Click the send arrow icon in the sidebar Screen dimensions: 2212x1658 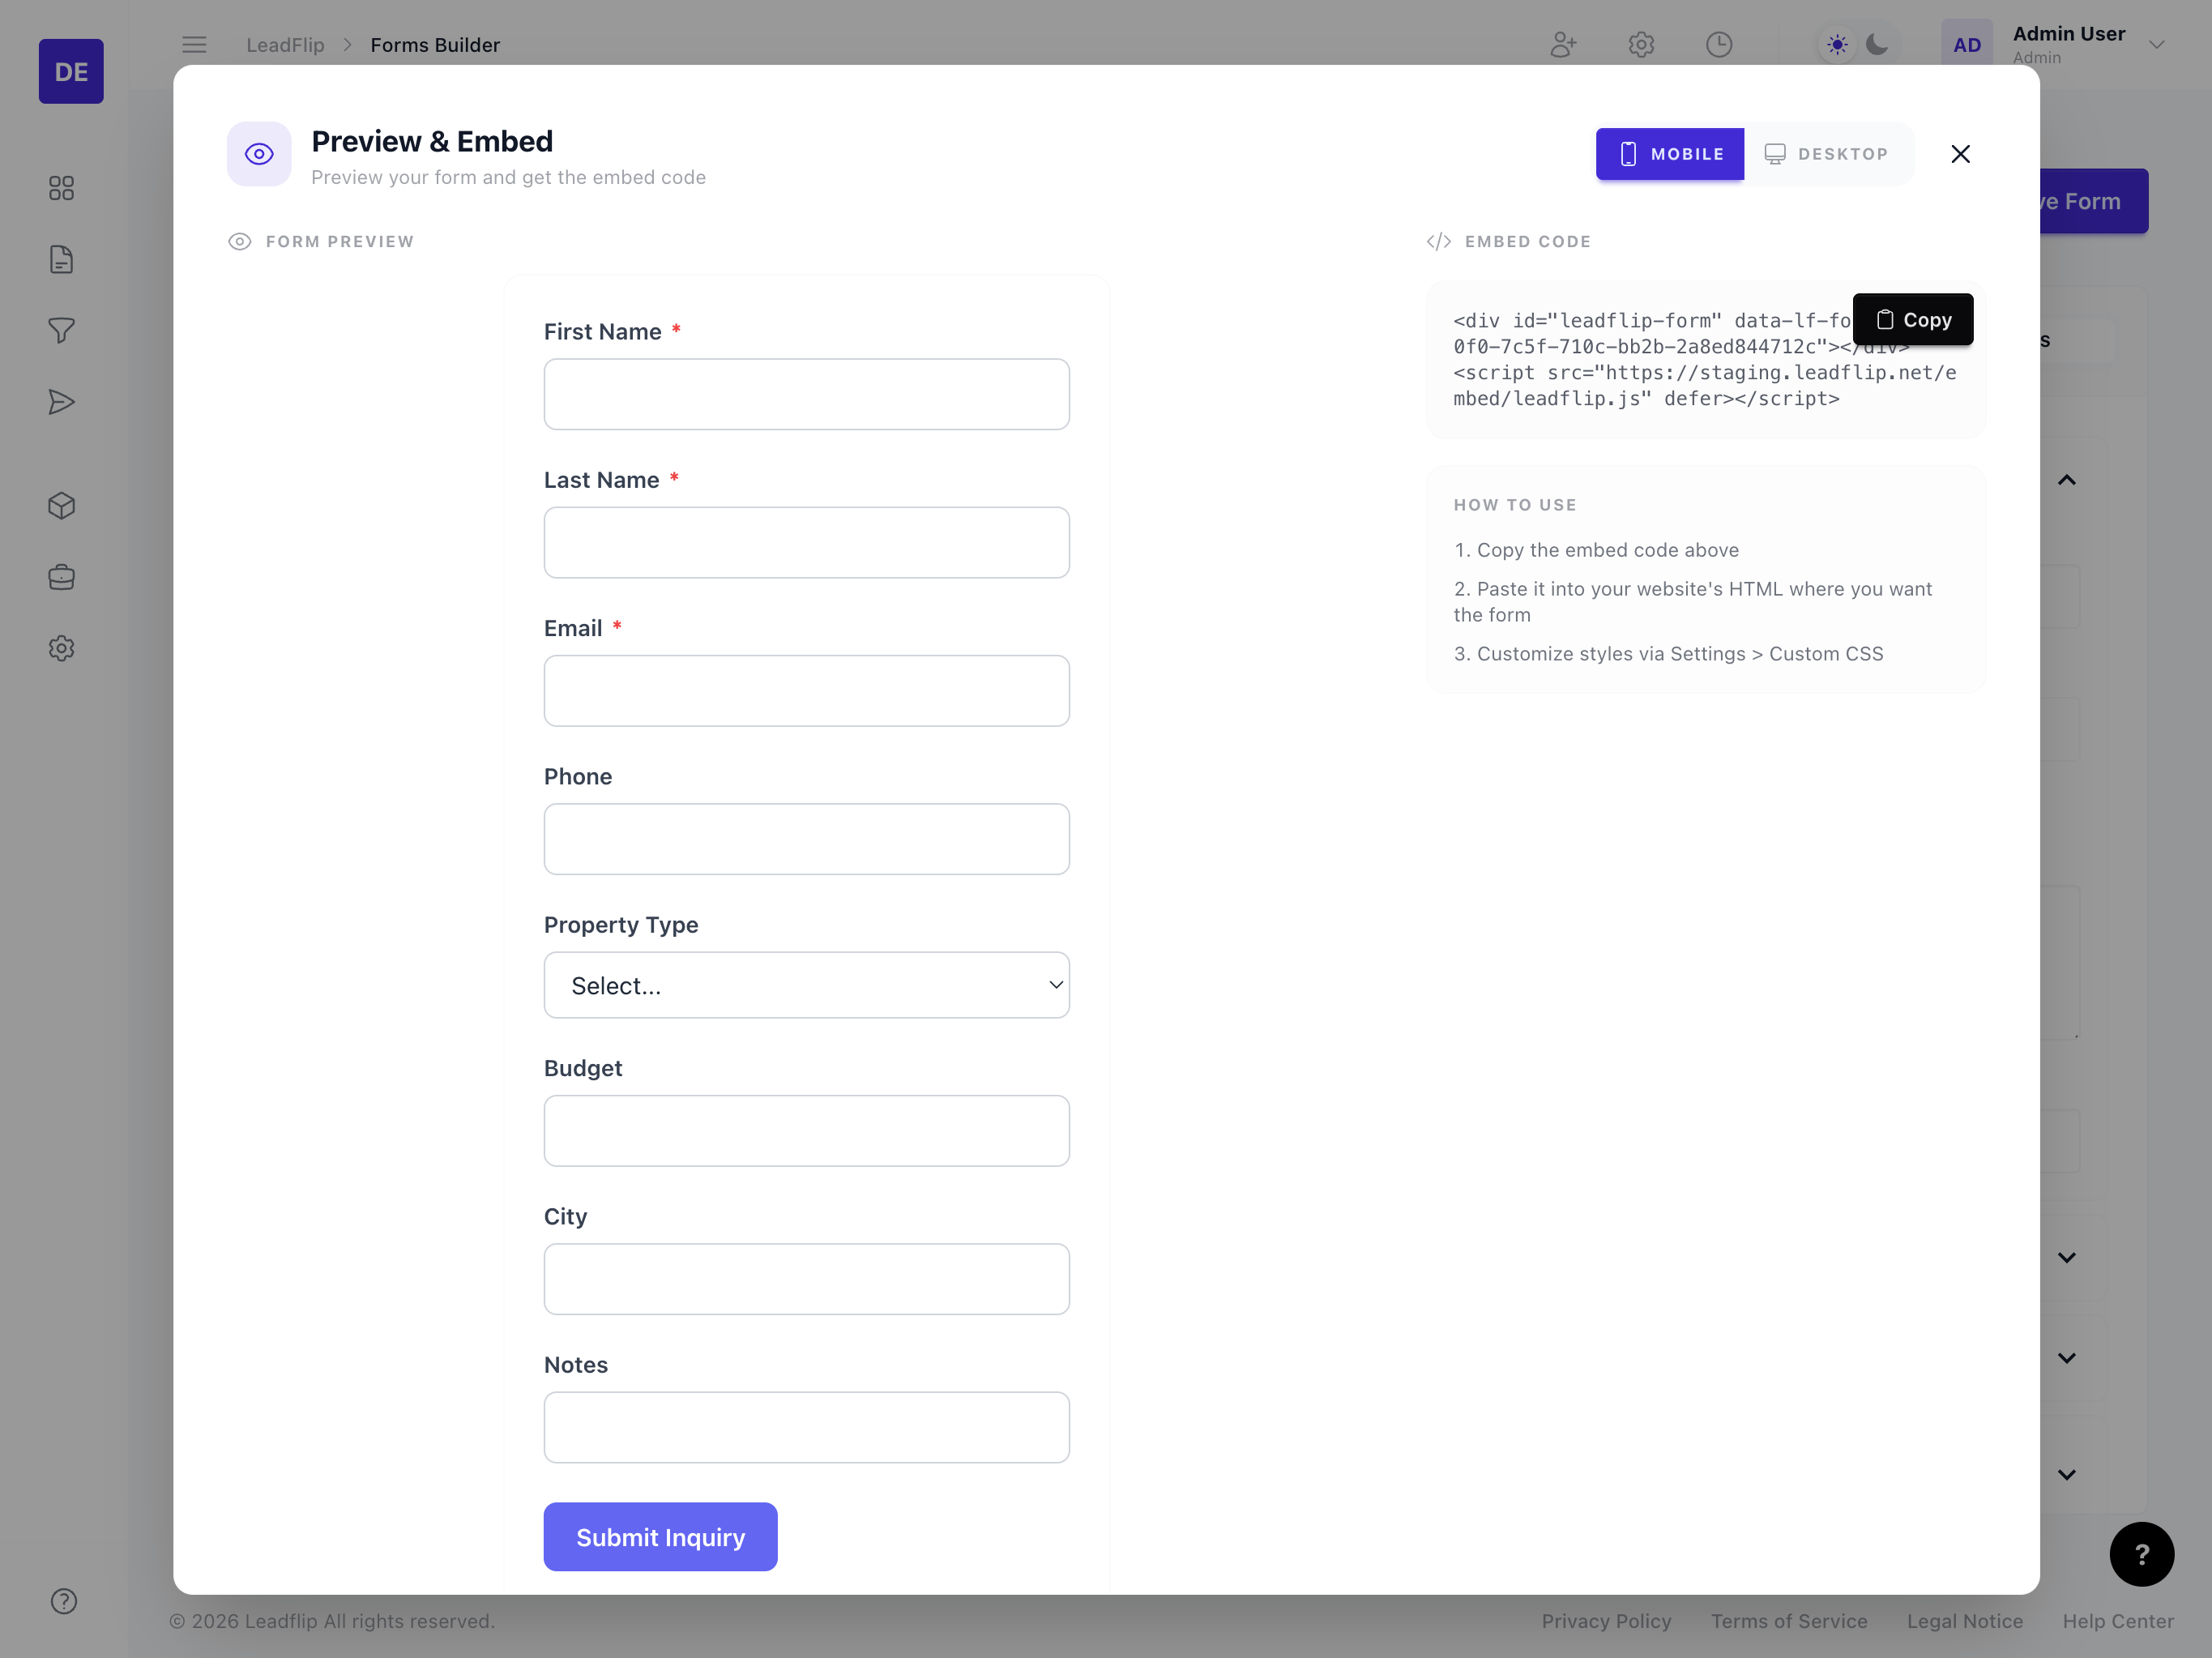(61, 402)
